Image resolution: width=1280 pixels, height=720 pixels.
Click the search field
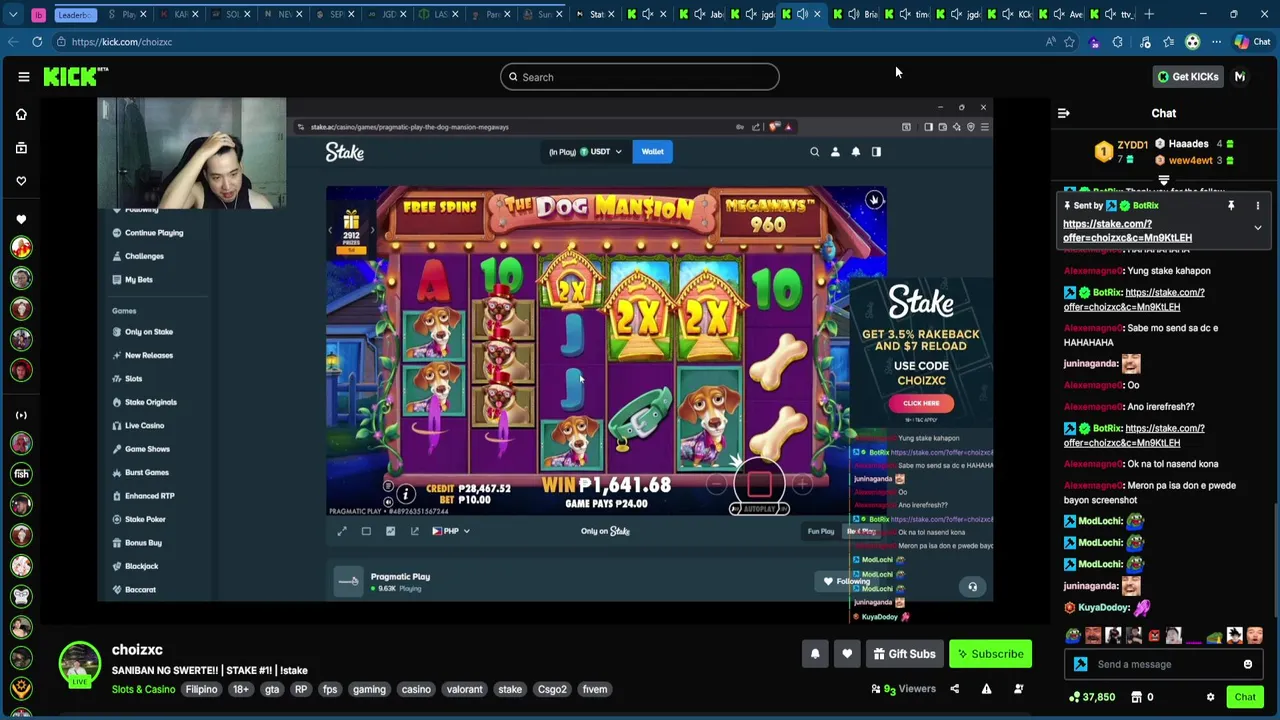click(640, 77)
